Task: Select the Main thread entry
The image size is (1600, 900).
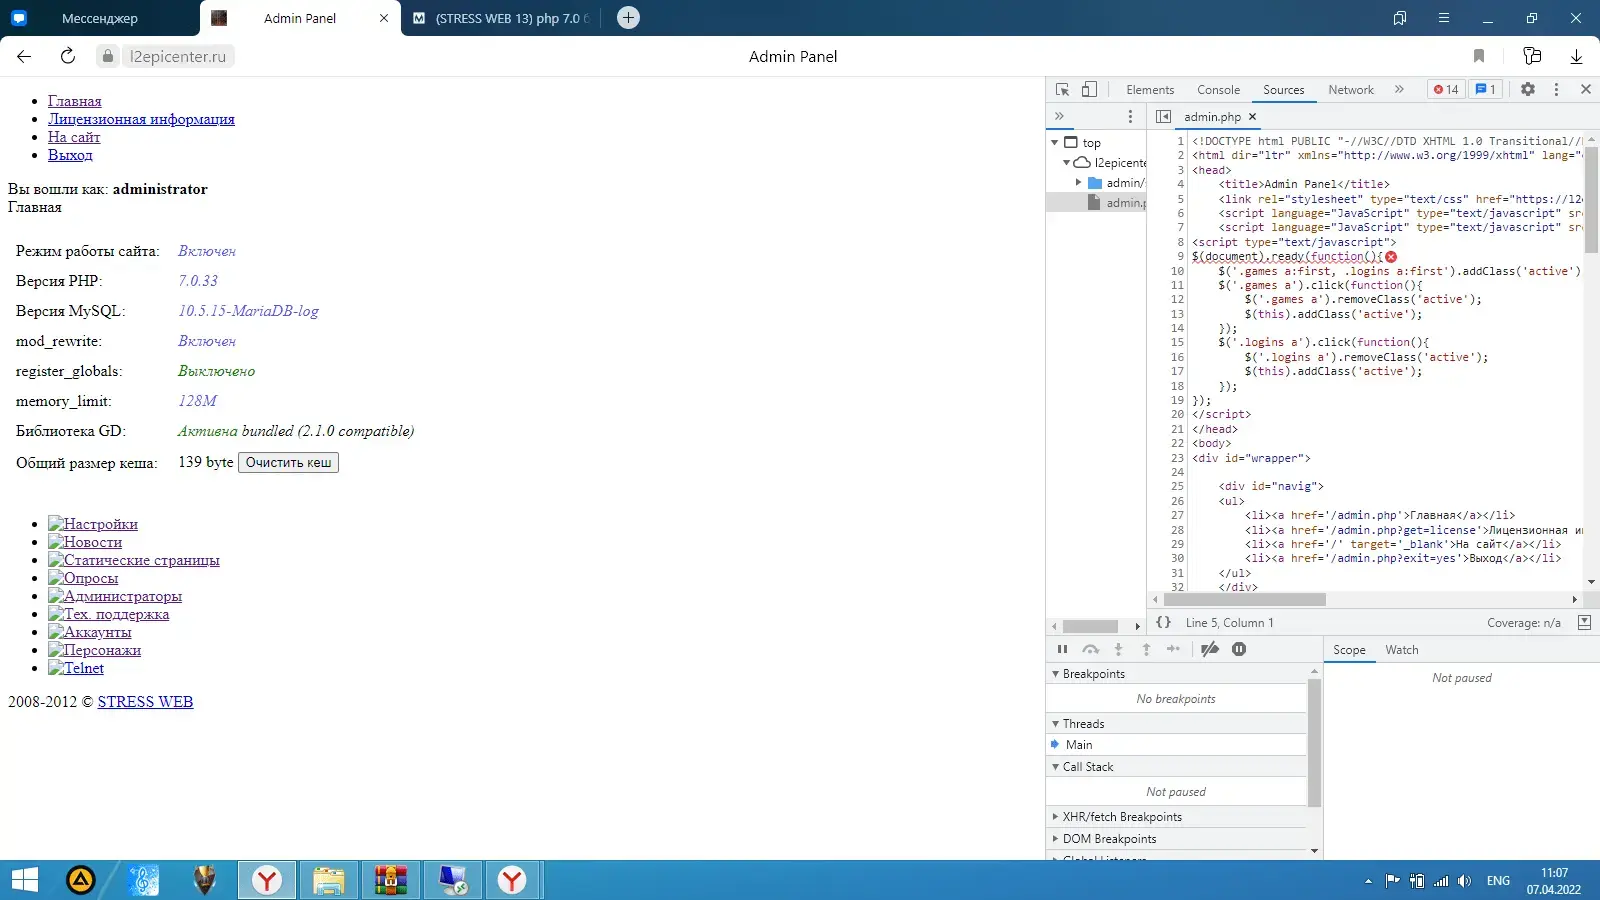Action: [x=1177, y=745]
